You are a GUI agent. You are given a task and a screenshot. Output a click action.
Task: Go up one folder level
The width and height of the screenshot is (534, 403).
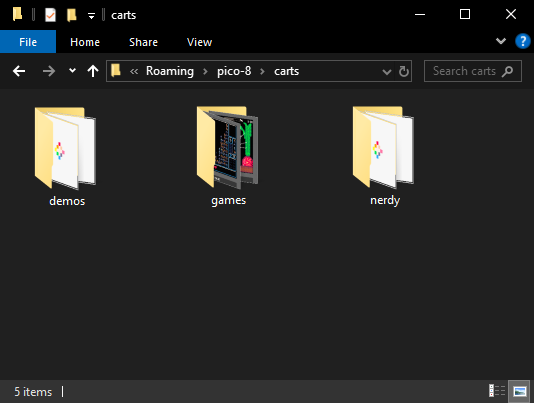point(93,71)
